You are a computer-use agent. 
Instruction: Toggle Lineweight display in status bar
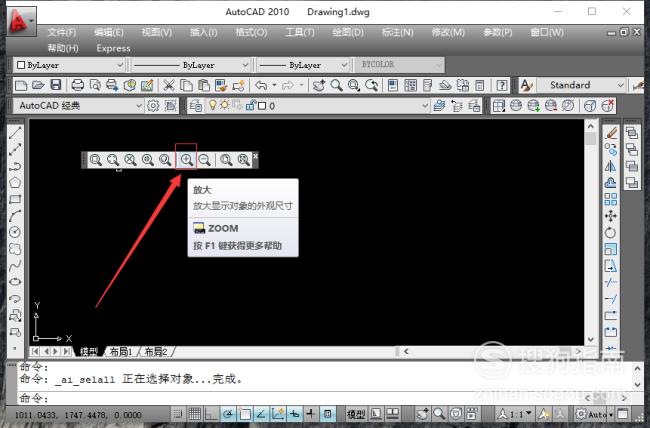311,414
